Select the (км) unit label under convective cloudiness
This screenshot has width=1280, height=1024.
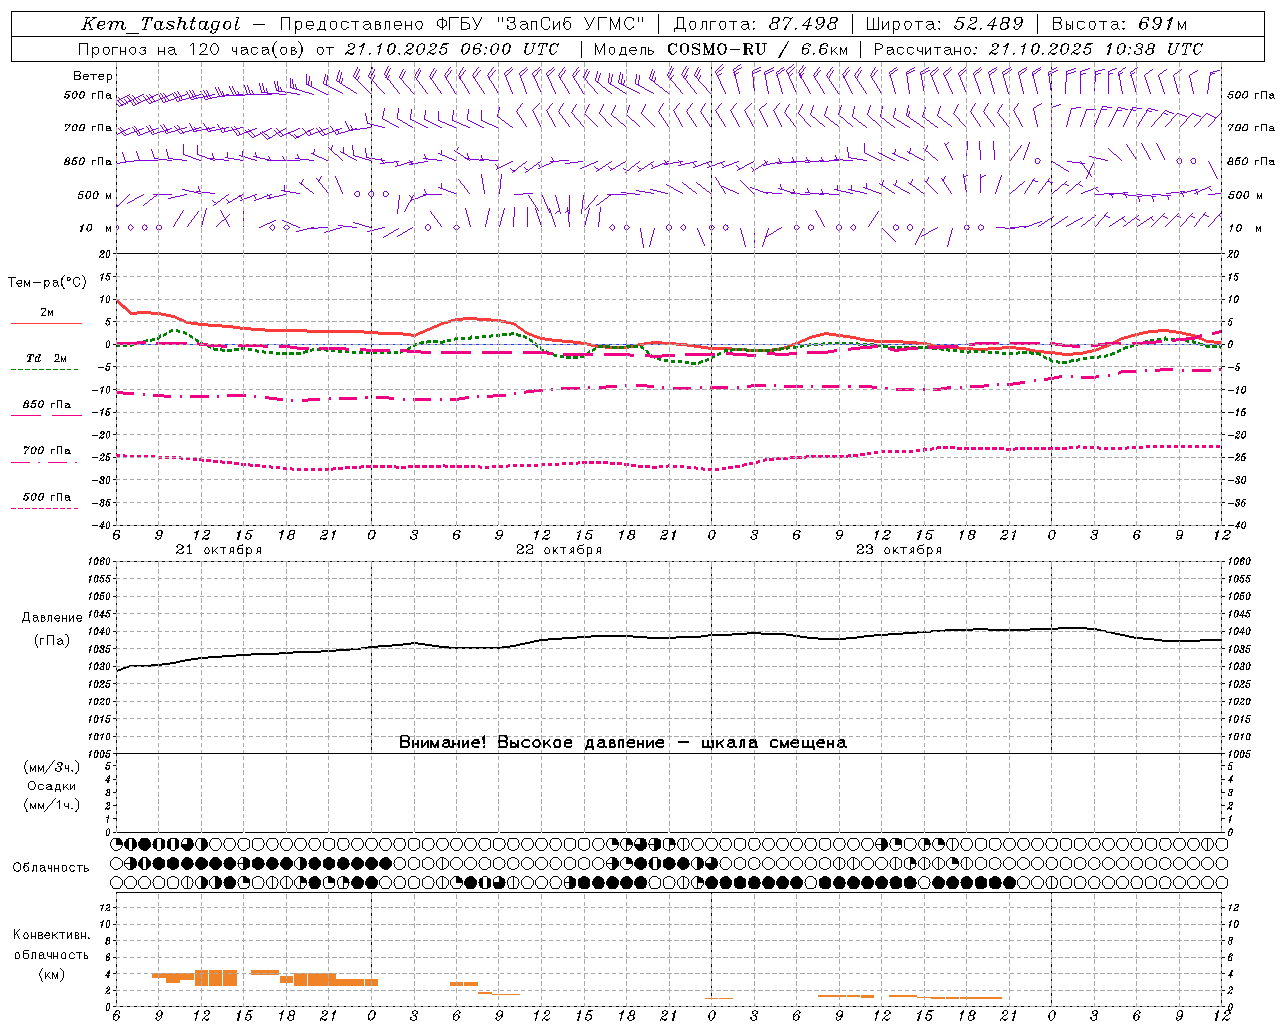pos(52,974)
